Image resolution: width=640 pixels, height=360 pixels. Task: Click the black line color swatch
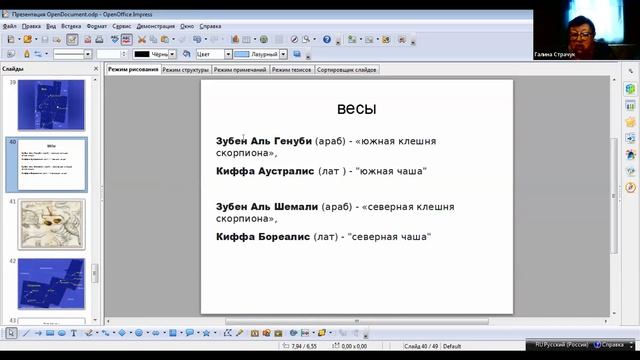(142, 54)
